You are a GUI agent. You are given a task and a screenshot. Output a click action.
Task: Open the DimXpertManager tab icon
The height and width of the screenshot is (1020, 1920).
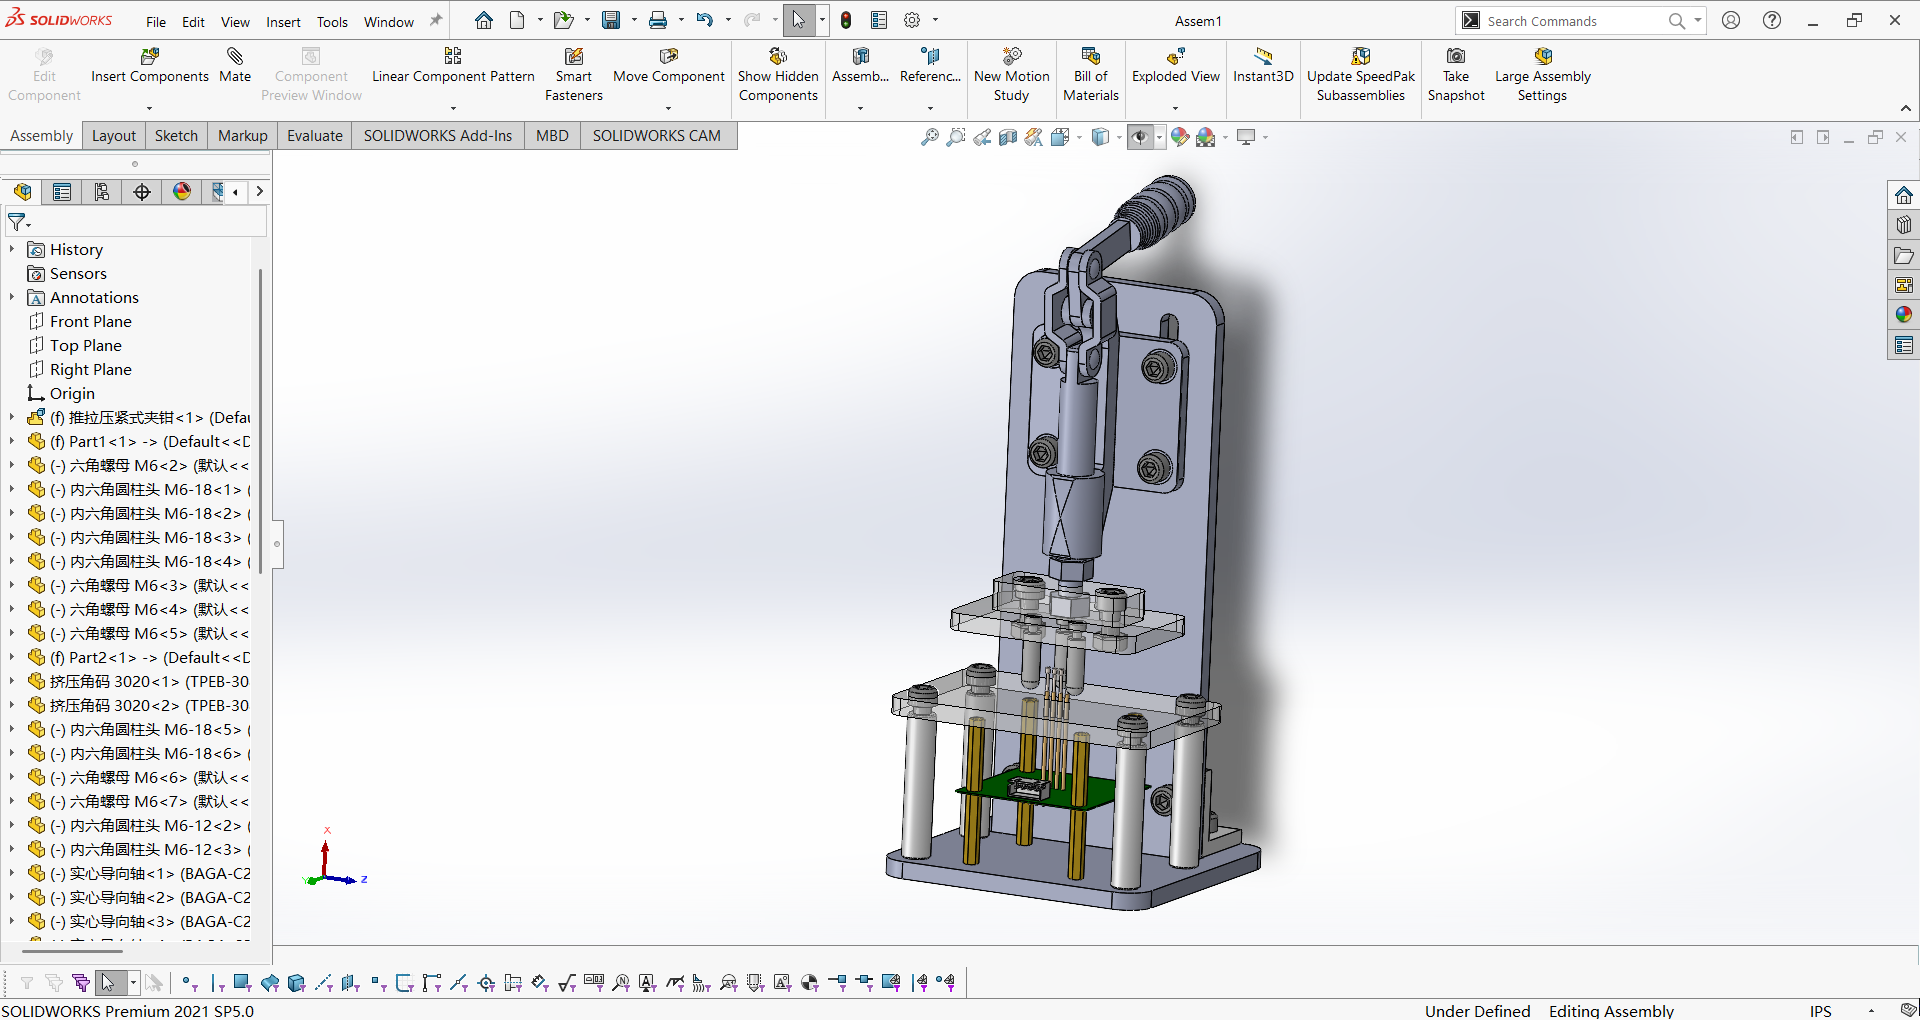click(x=142, y=192)
